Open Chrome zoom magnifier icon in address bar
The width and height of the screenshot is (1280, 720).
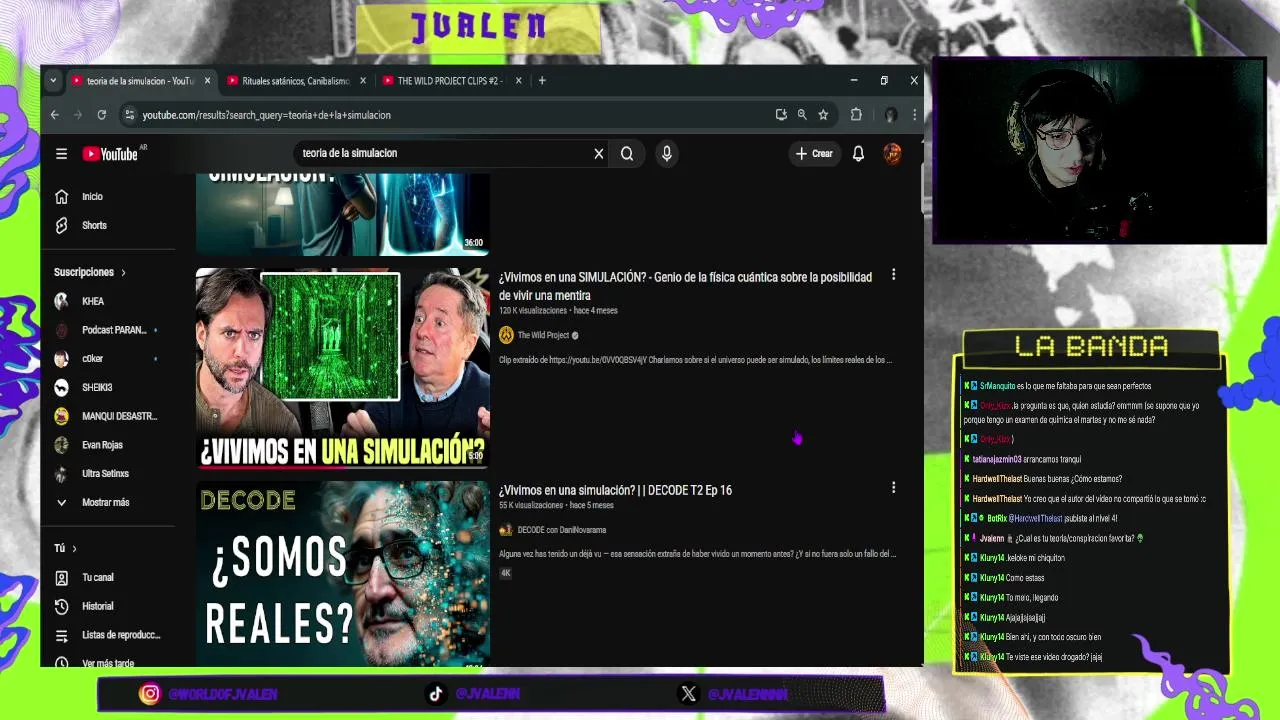tap(802, 115)
